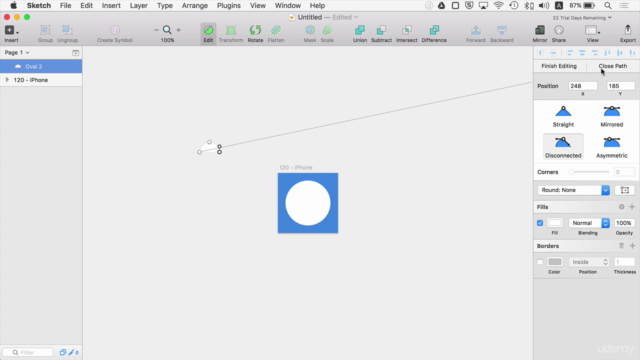
Task: Open document title Edited dropdown
Action: pos(345,17)
